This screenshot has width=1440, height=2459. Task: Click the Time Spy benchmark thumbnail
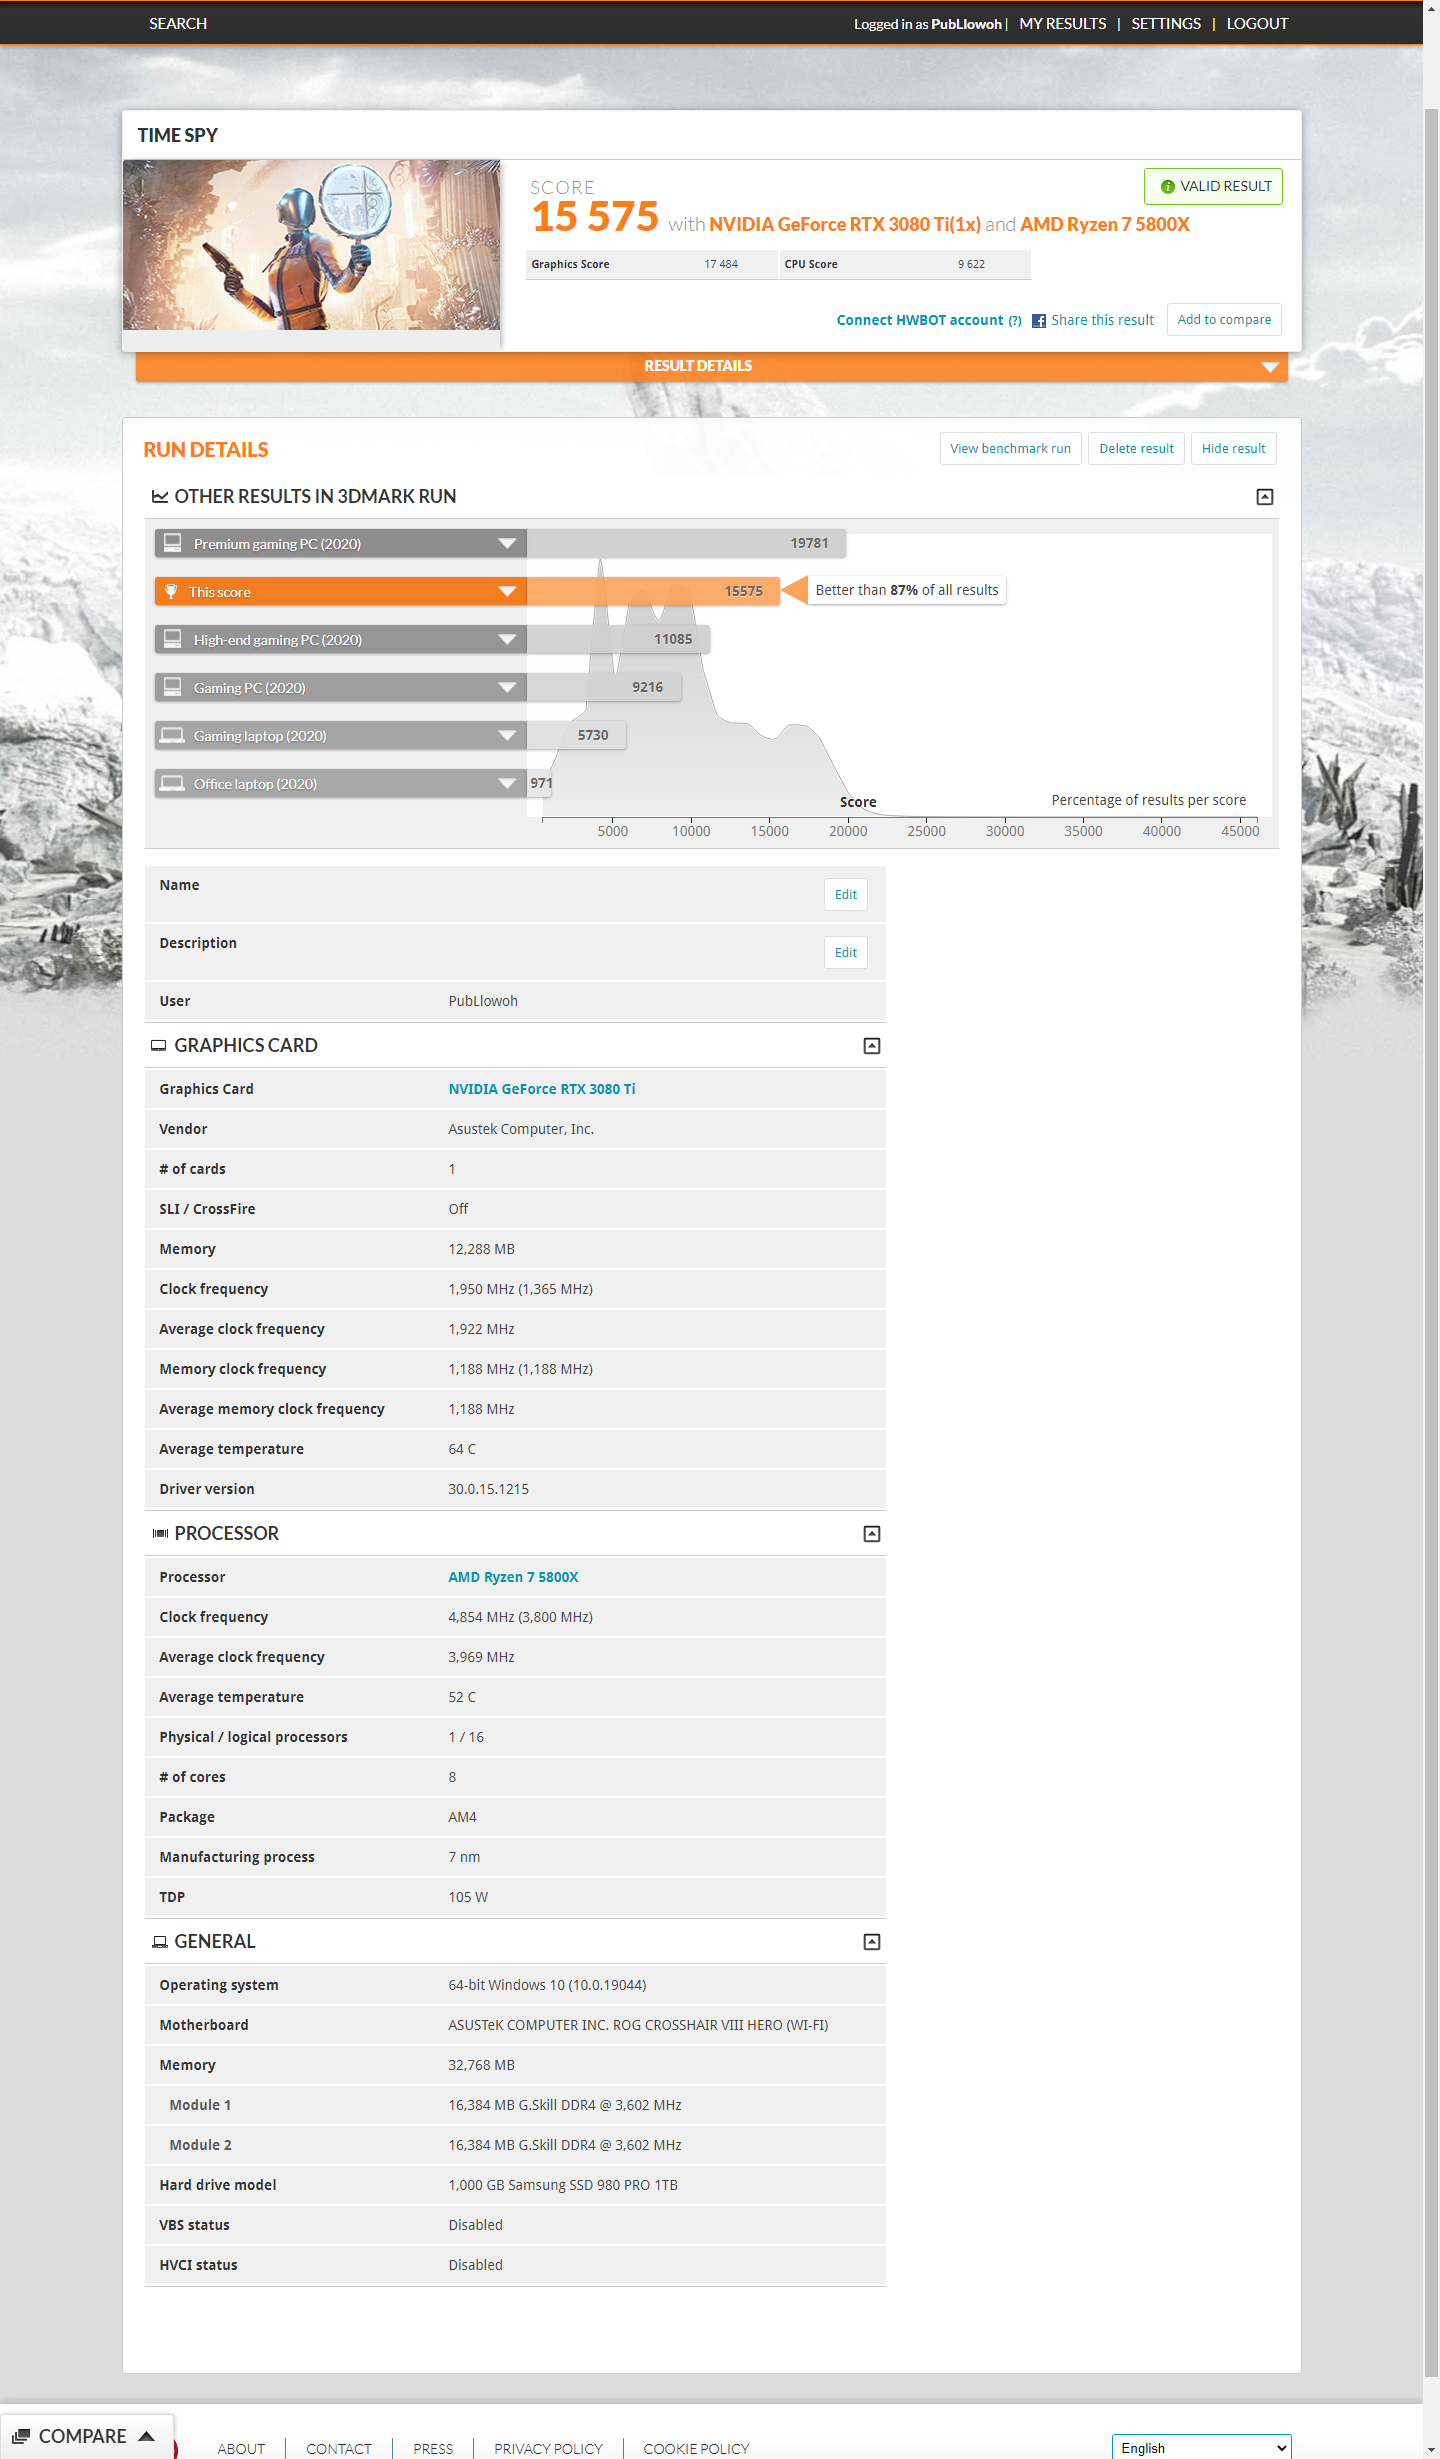point(311,245)
